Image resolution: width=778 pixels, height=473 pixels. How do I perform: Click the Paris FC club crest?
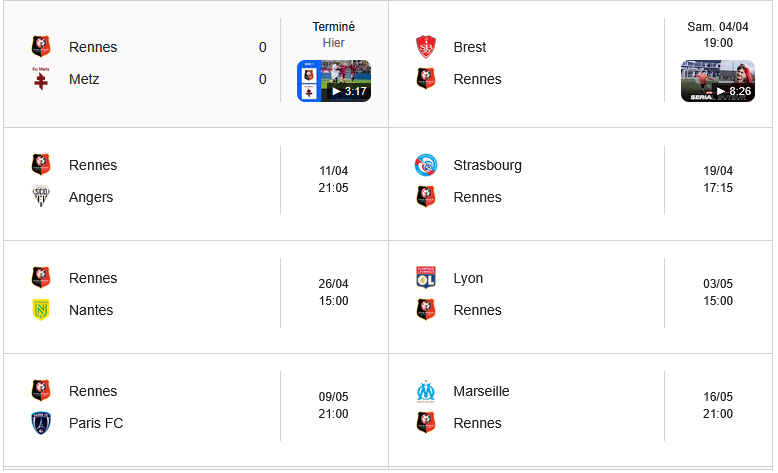point(41,423)
